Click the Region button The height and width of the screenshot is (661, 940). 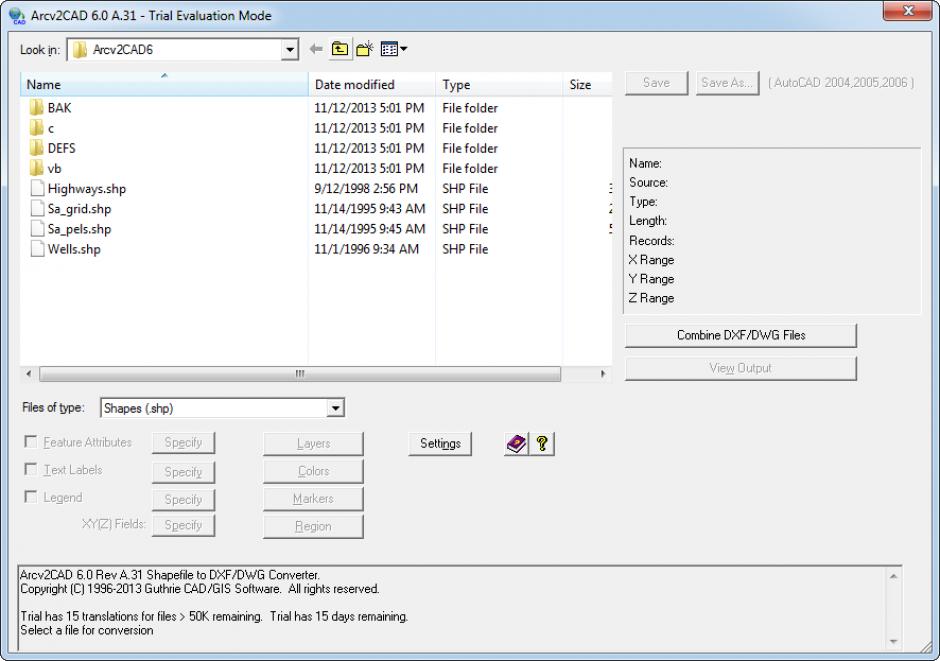(x=313, y=526)
